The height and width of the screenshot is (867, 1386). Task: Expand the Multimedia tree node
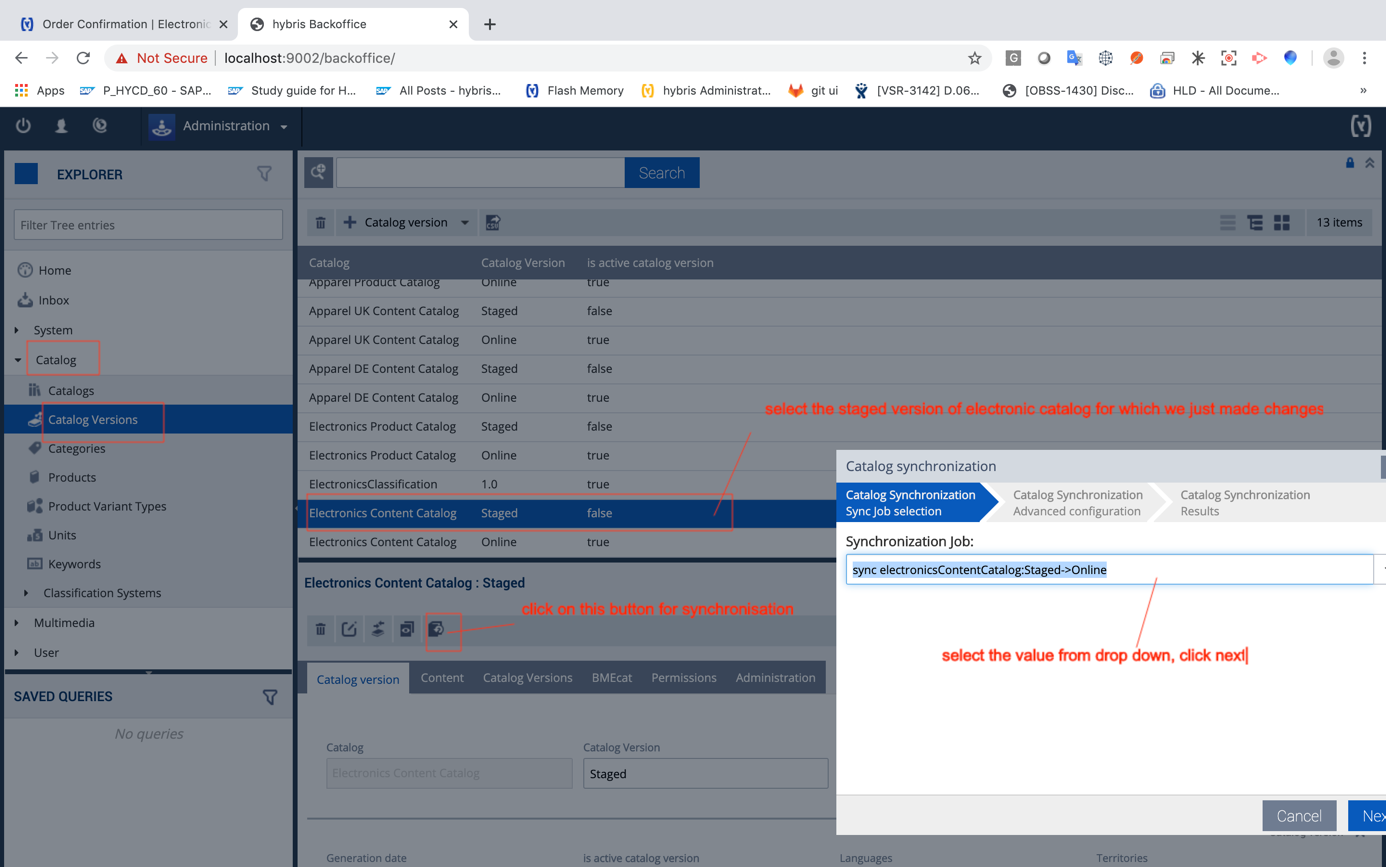tap(17, 623)
